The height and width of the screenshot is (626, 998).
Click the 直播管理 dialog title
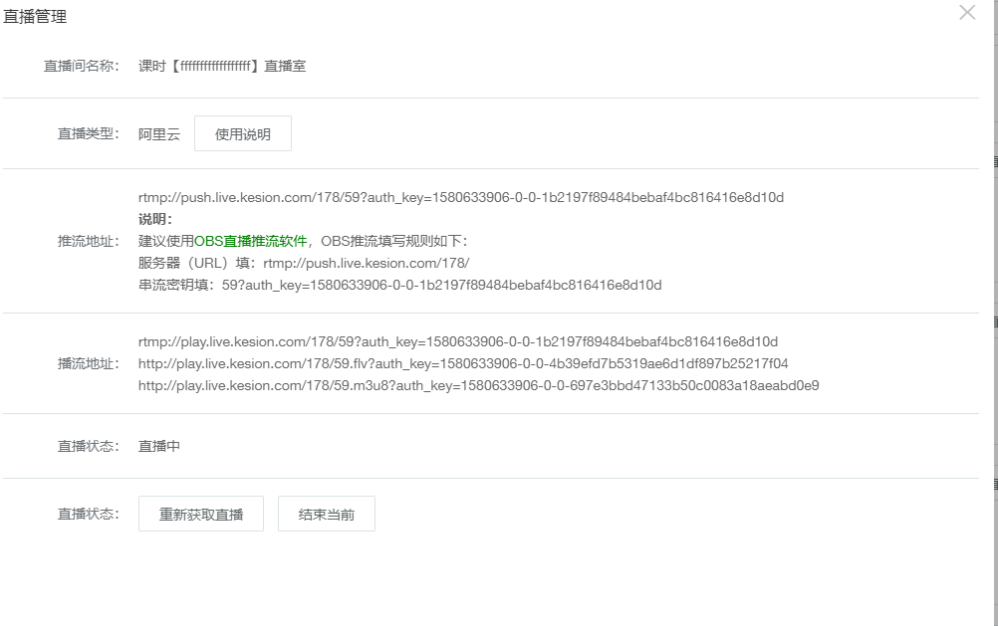pyautogui.click(x=31, y=17)
